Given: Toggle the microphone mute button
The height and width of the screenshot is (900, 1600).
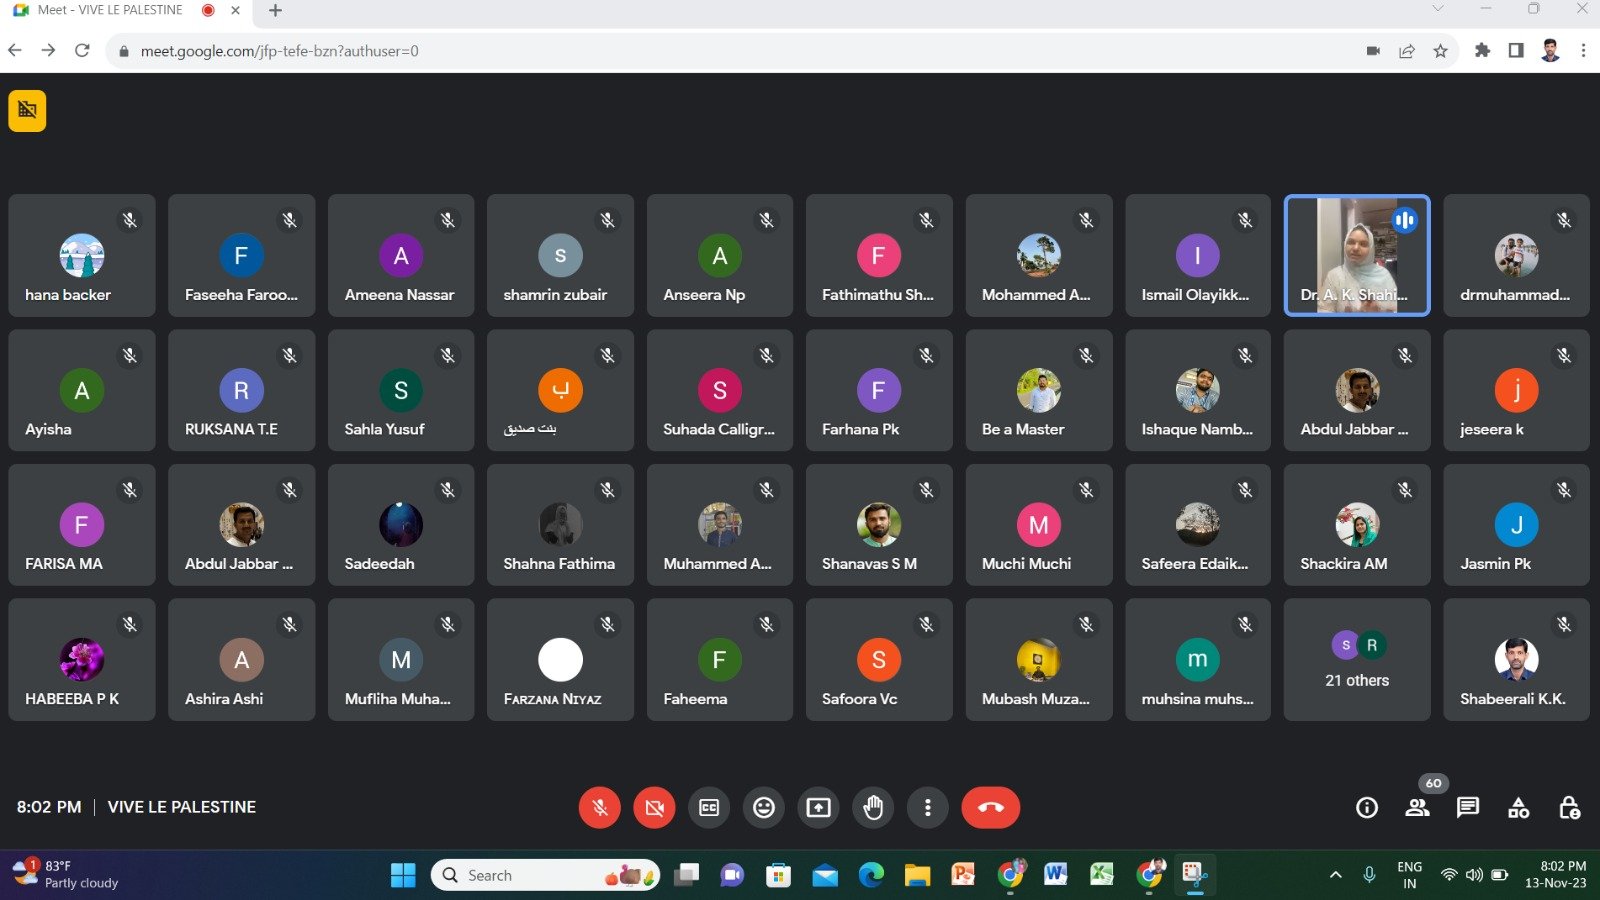Looking at the screenshot, I should click(x=600, y=807).
